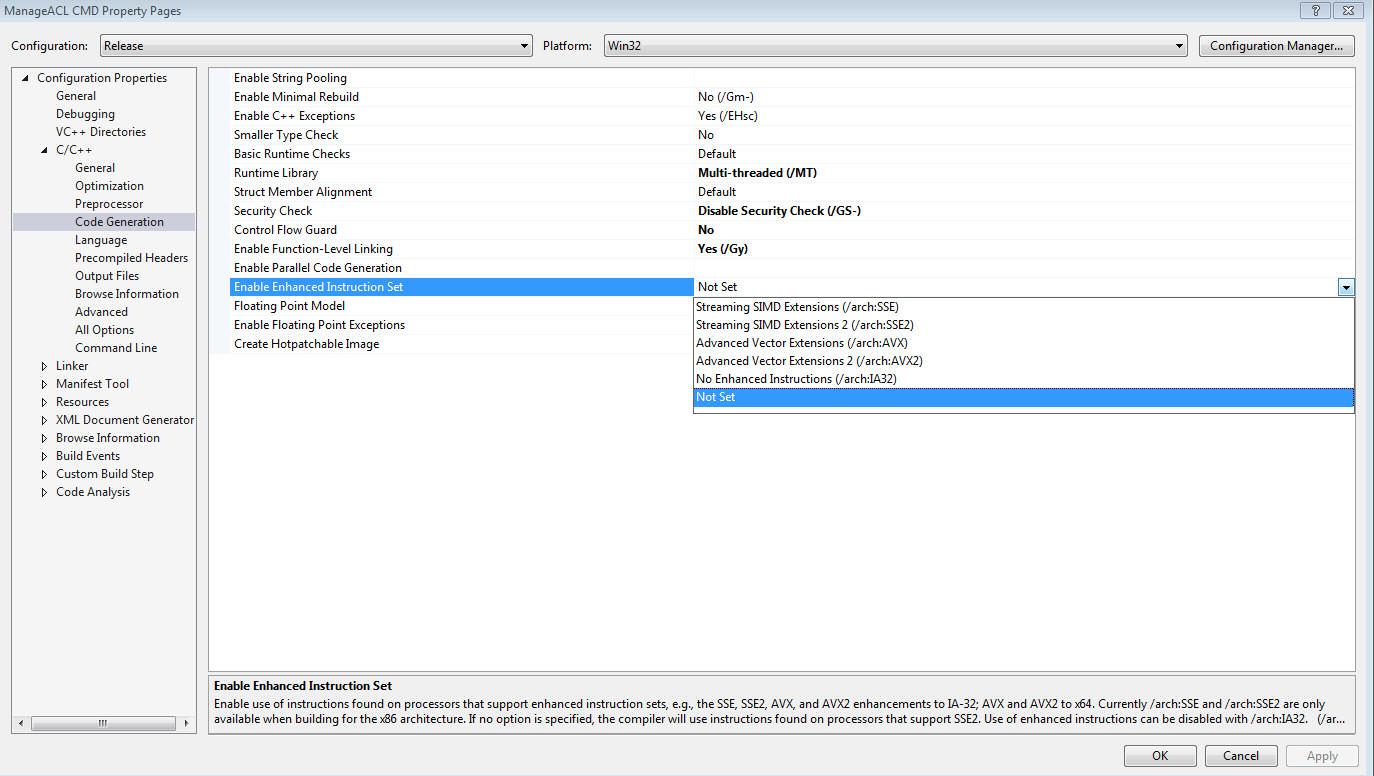Viewport: 1374px width, 776px height.
Task: Click the Enhanced Instruction Set dropdown arrow
Action: pos(1346,287)
